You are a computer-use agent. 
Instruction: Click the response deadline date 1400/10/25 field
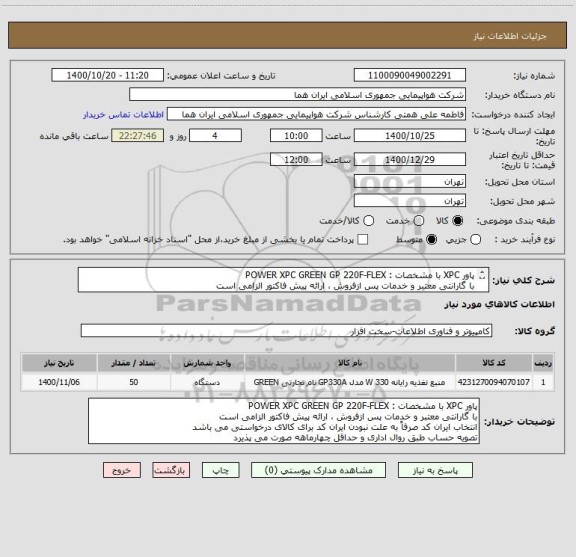click(x=410, y=136)
